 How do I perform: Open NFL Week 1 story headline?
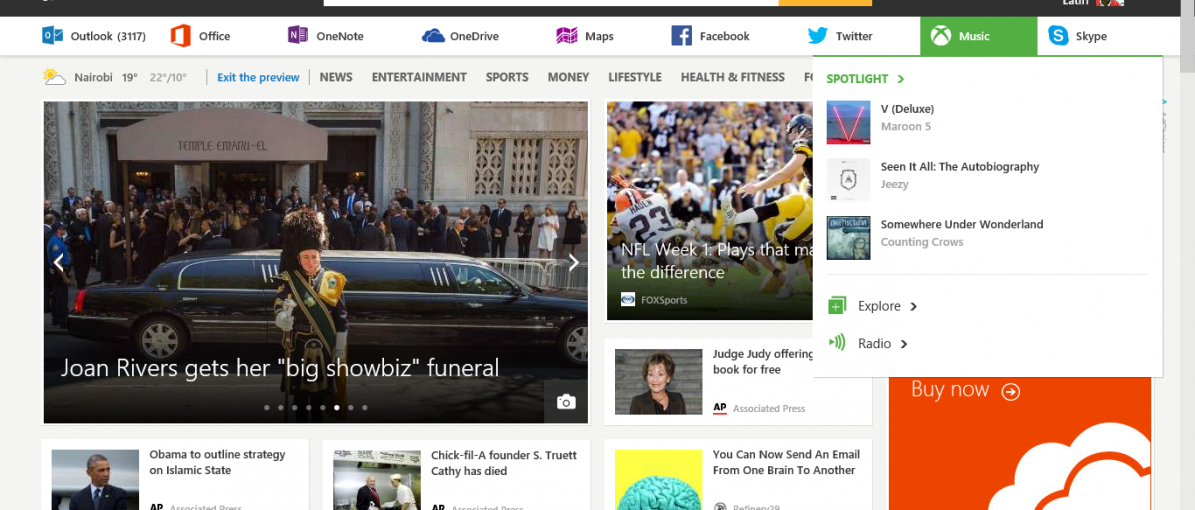[716, 261]
